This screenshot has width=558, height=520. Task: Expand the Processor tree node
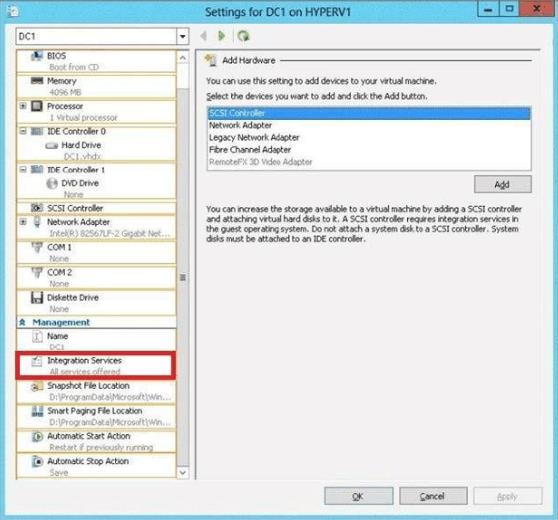pos(23,106)
